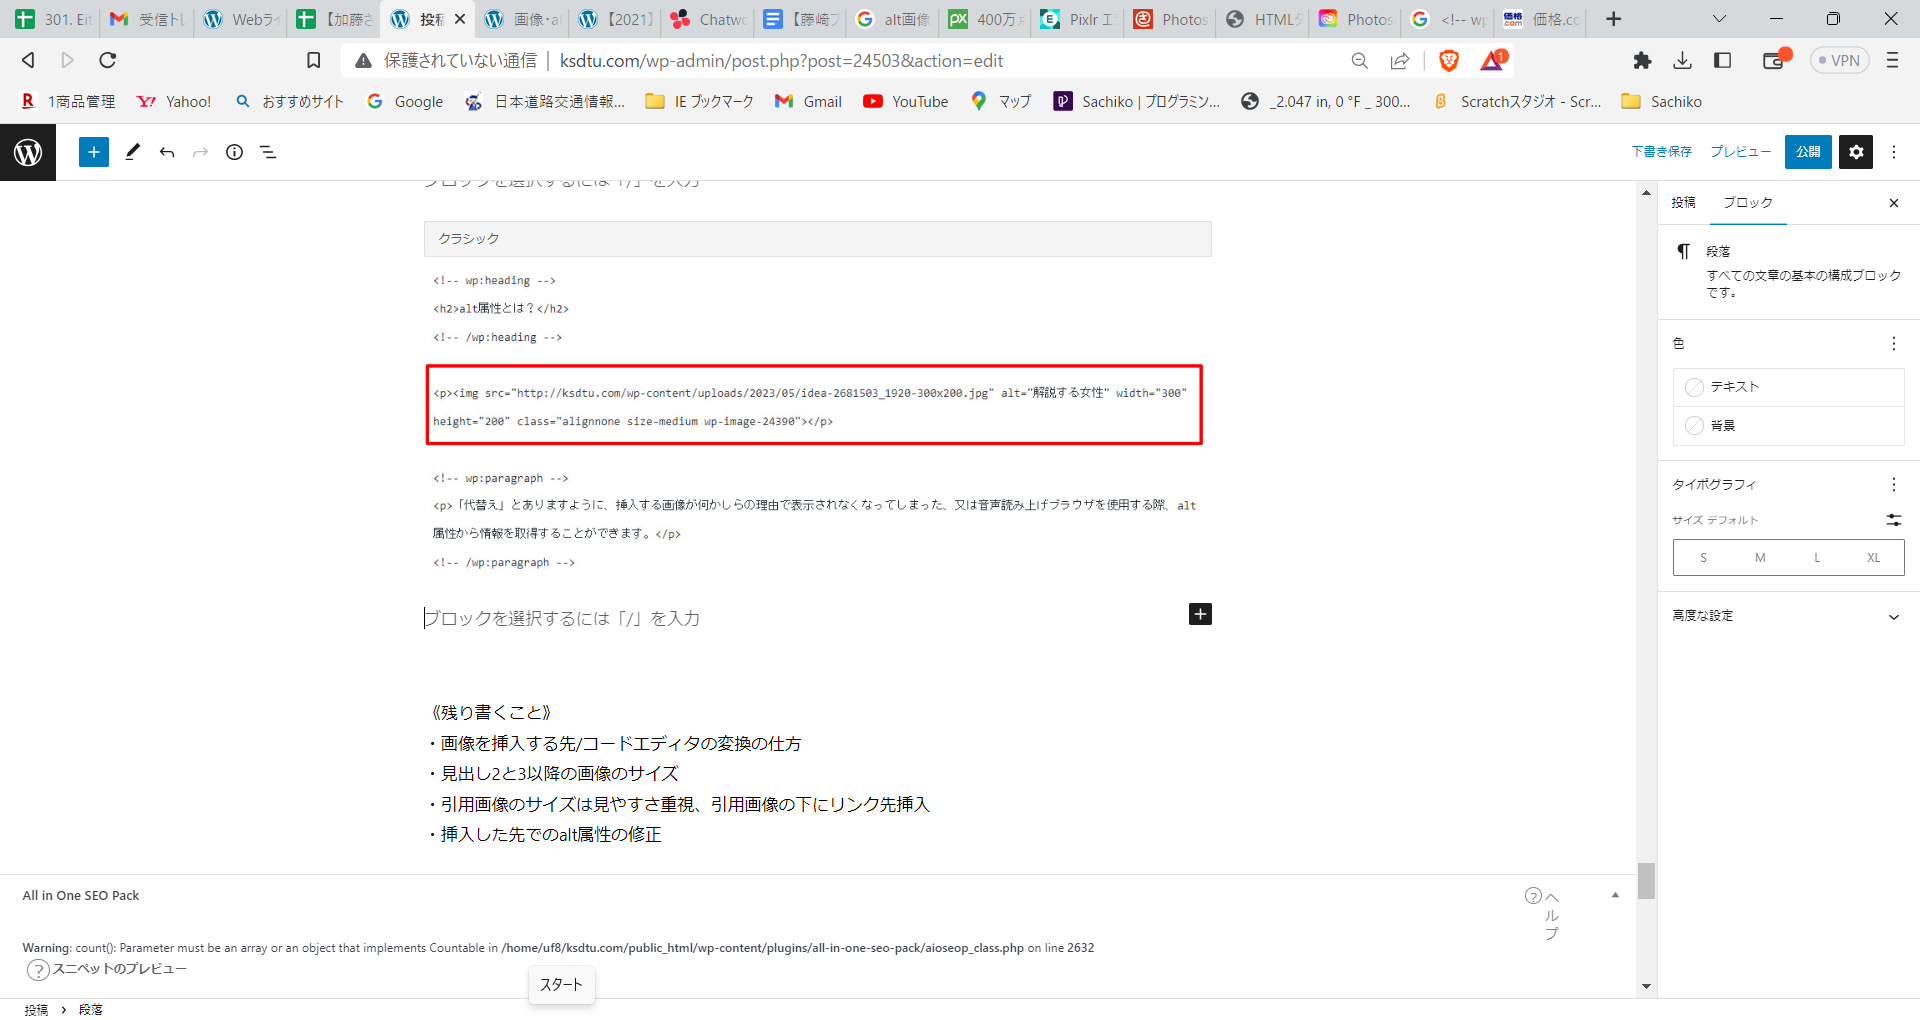Select the クラシック block header
Image resolution: width=1920 pixels, height=1020 pixels.
click(x=817, y=239)
